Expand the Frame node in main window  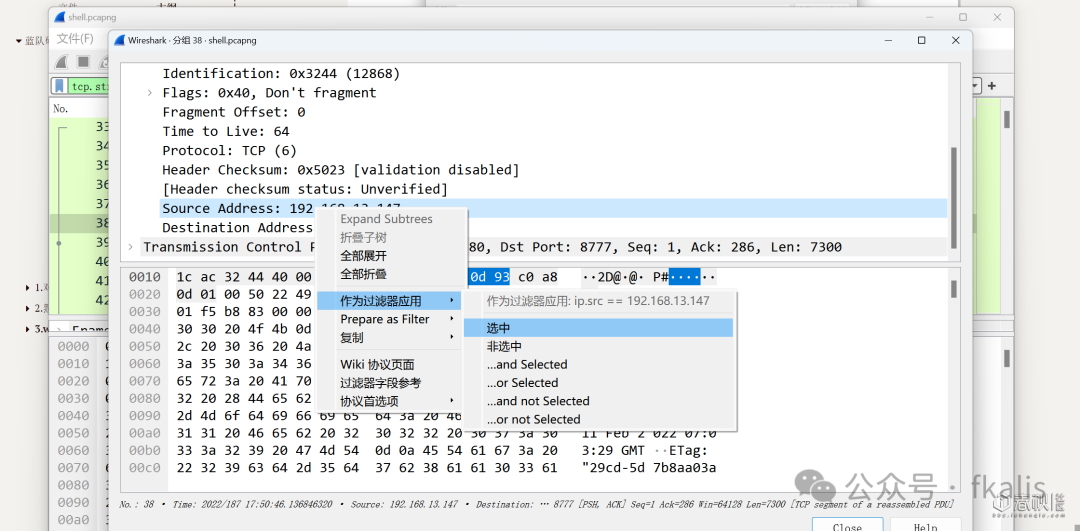point(61,331)
